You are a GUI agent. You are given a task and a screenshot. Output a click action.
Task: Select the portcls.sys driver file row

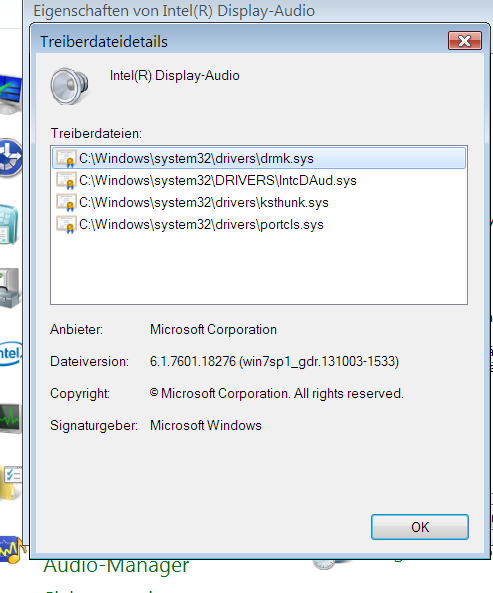pos(259,224)
